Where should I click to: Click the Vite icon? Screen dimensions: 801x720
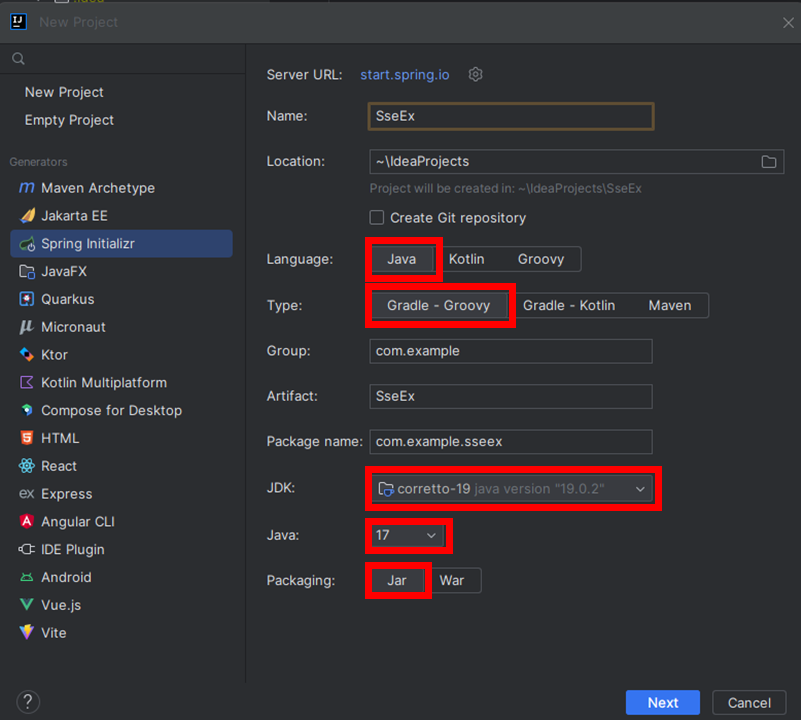pos(27,633)
